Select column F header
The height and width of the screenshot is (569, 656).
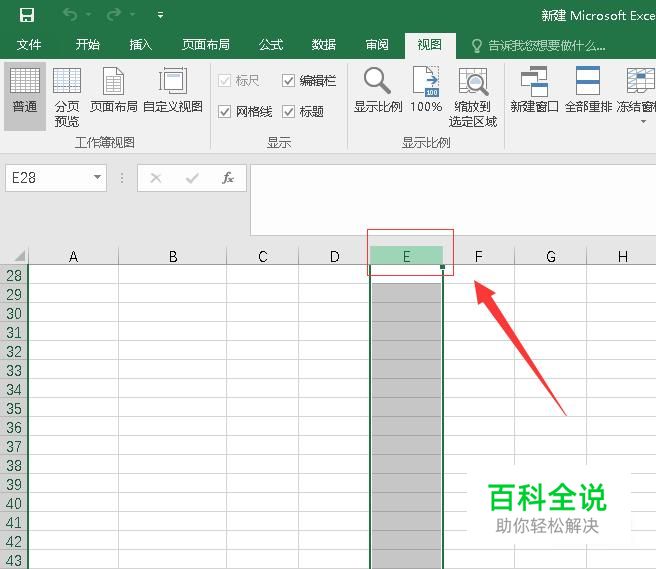pos(479,256)
